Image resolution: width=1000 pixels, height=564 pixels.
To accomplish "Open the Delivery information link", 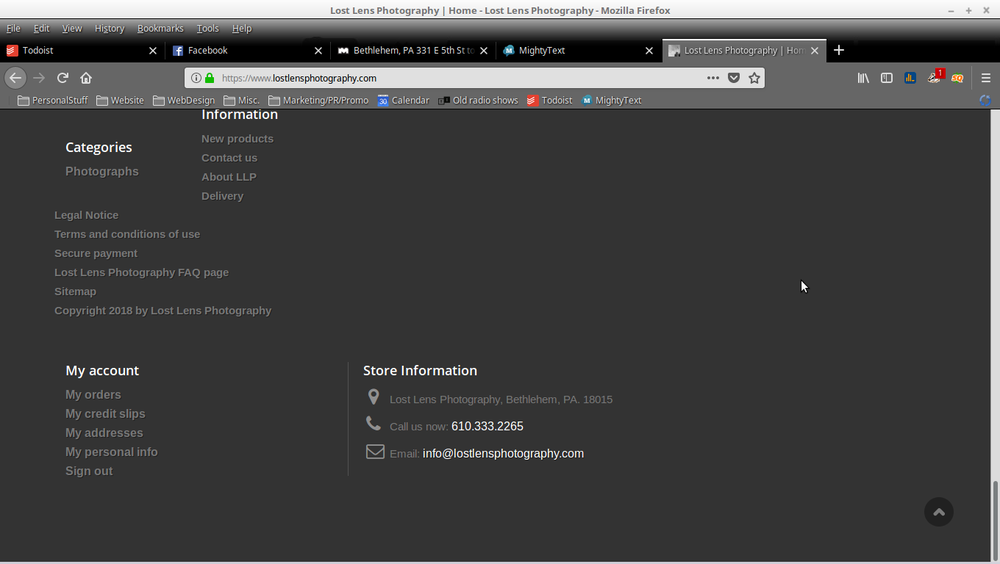I will (223, 196).
